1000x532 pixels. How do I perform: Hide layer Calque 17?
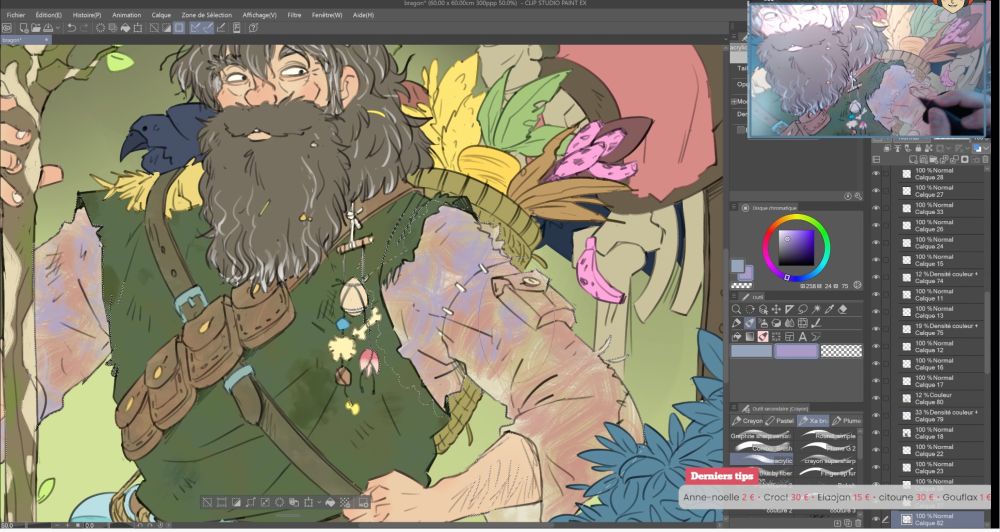click(876, 380)
